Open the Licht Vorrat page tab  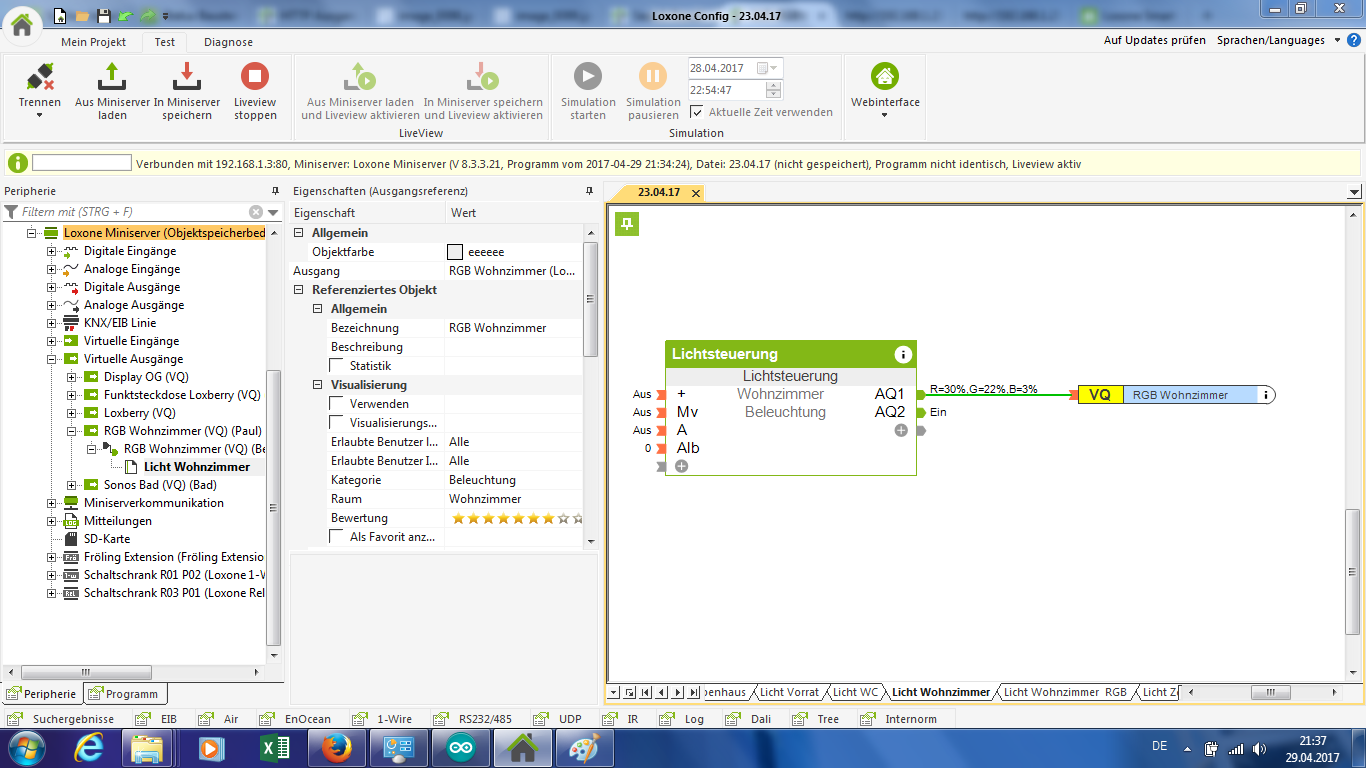pyautogui.click(x=789, y=692)
